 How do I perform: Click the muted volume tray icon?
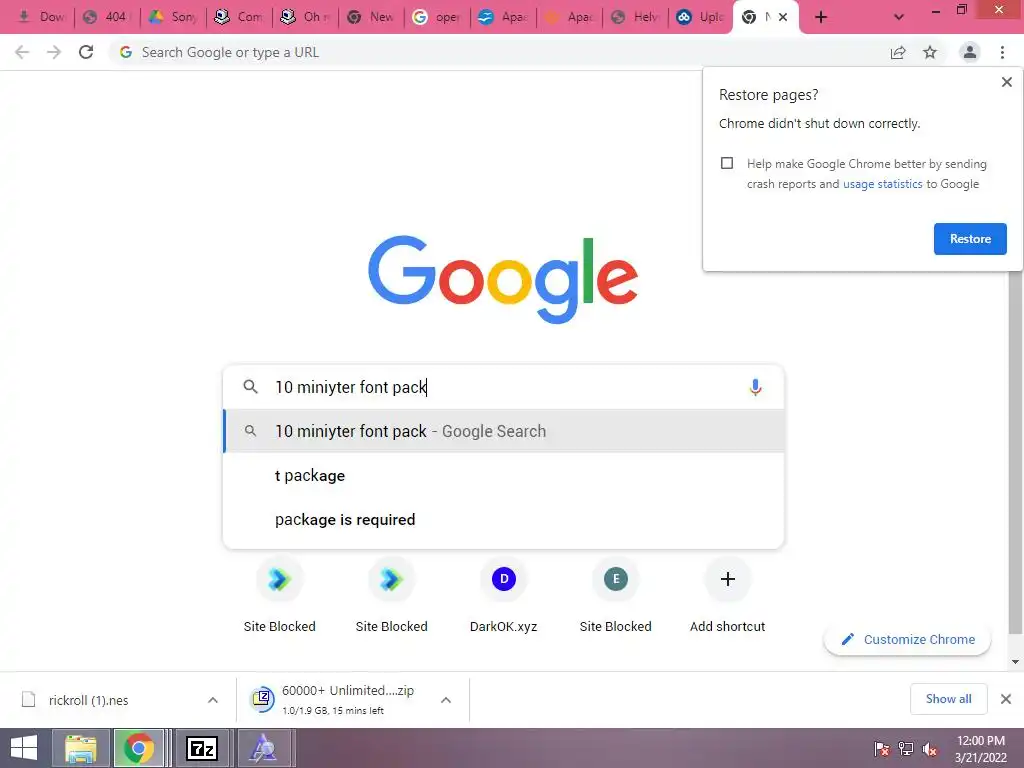930,749
